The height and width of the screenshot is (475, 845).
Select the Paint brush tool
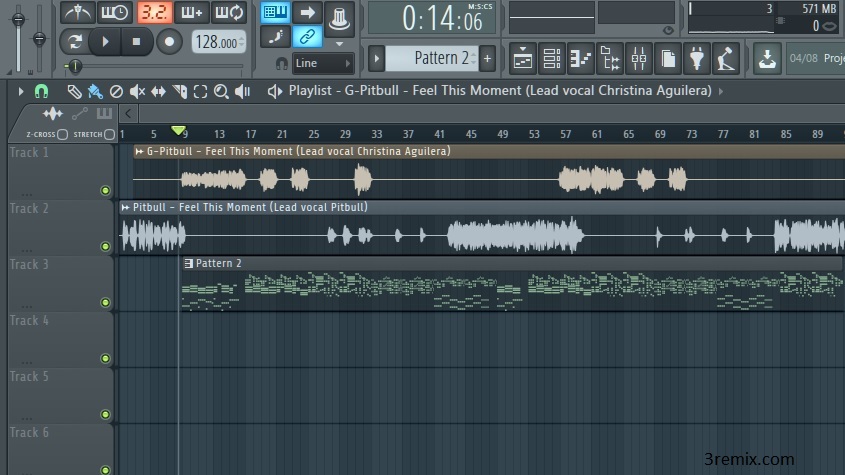(95, 92)
